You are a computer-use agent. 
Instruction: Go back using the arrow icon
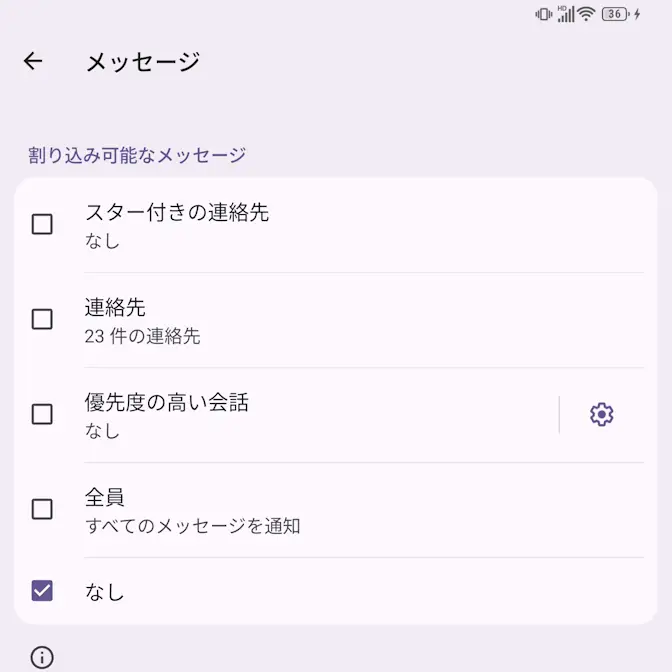[33, 61]
